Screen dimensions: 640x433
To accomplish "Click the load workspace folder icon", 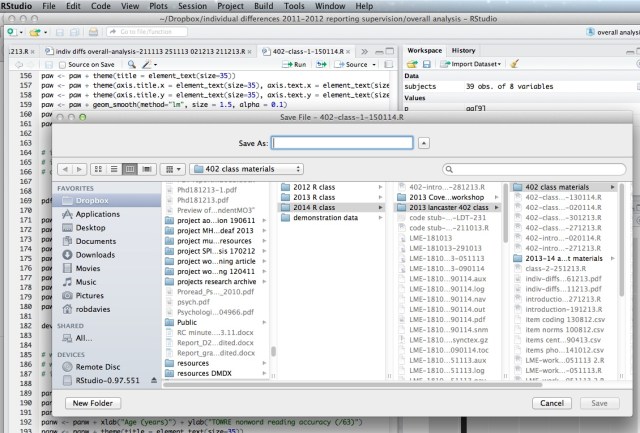I will click(412, 64).
